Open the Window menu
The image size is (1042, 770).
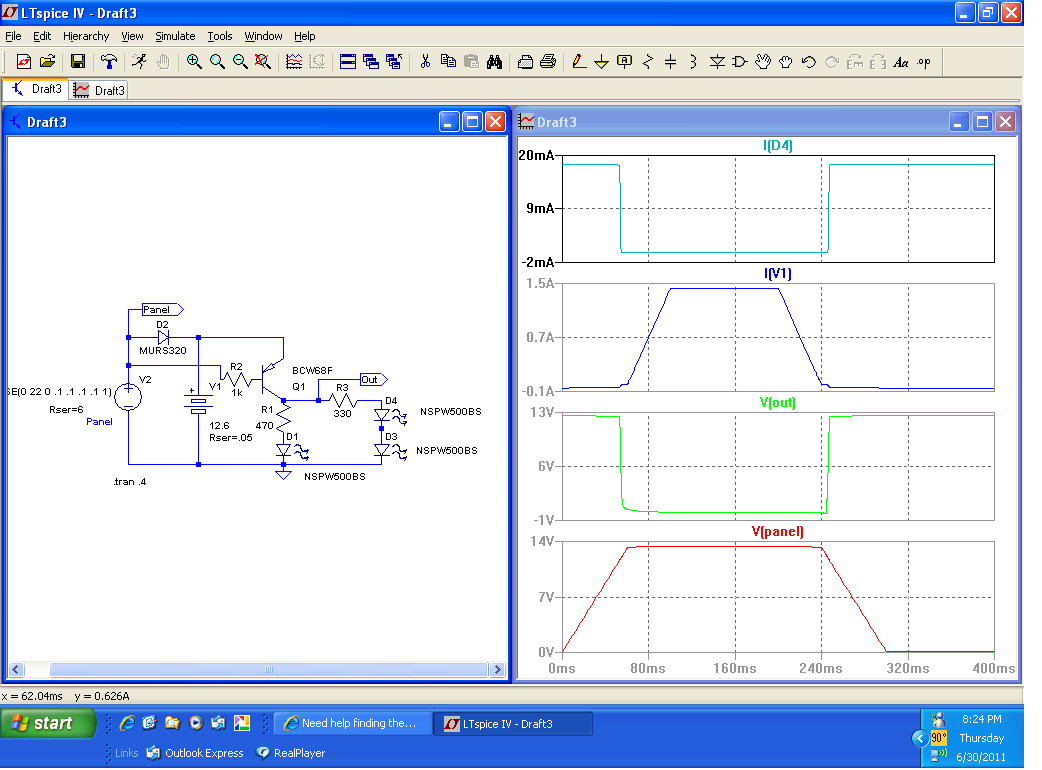click(263, 36)
